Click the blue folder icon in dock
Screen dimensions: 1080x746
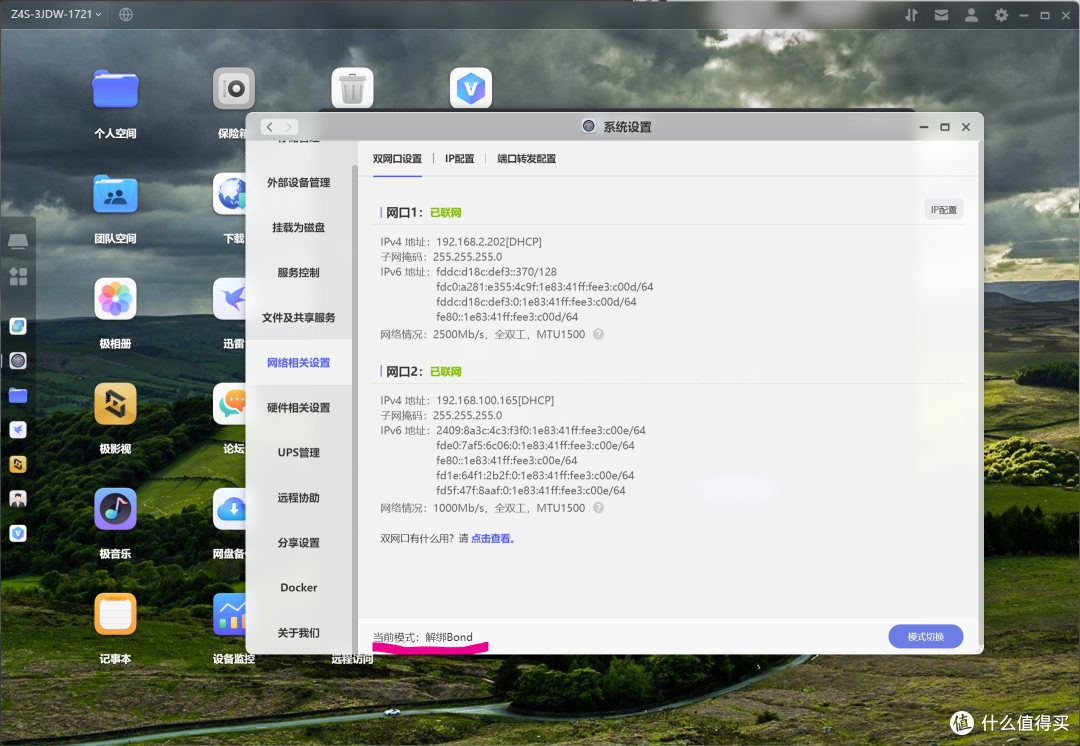(x=18, y=395)
